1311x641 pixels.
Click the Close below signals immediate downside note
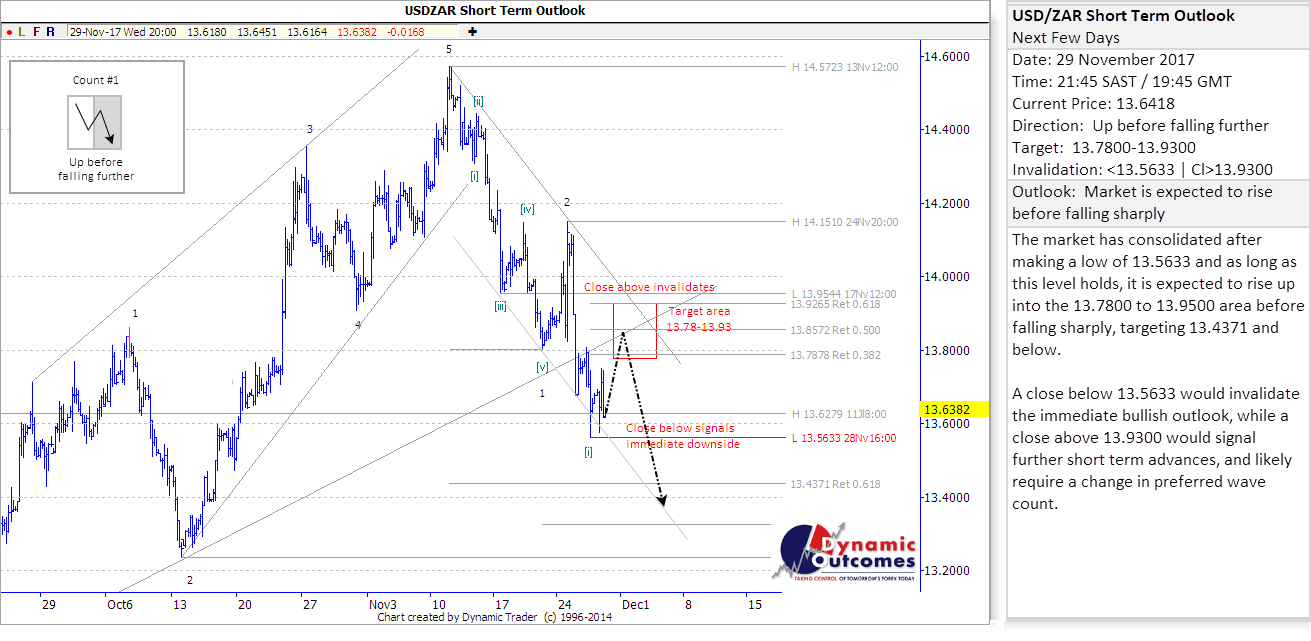click(683, 436)
